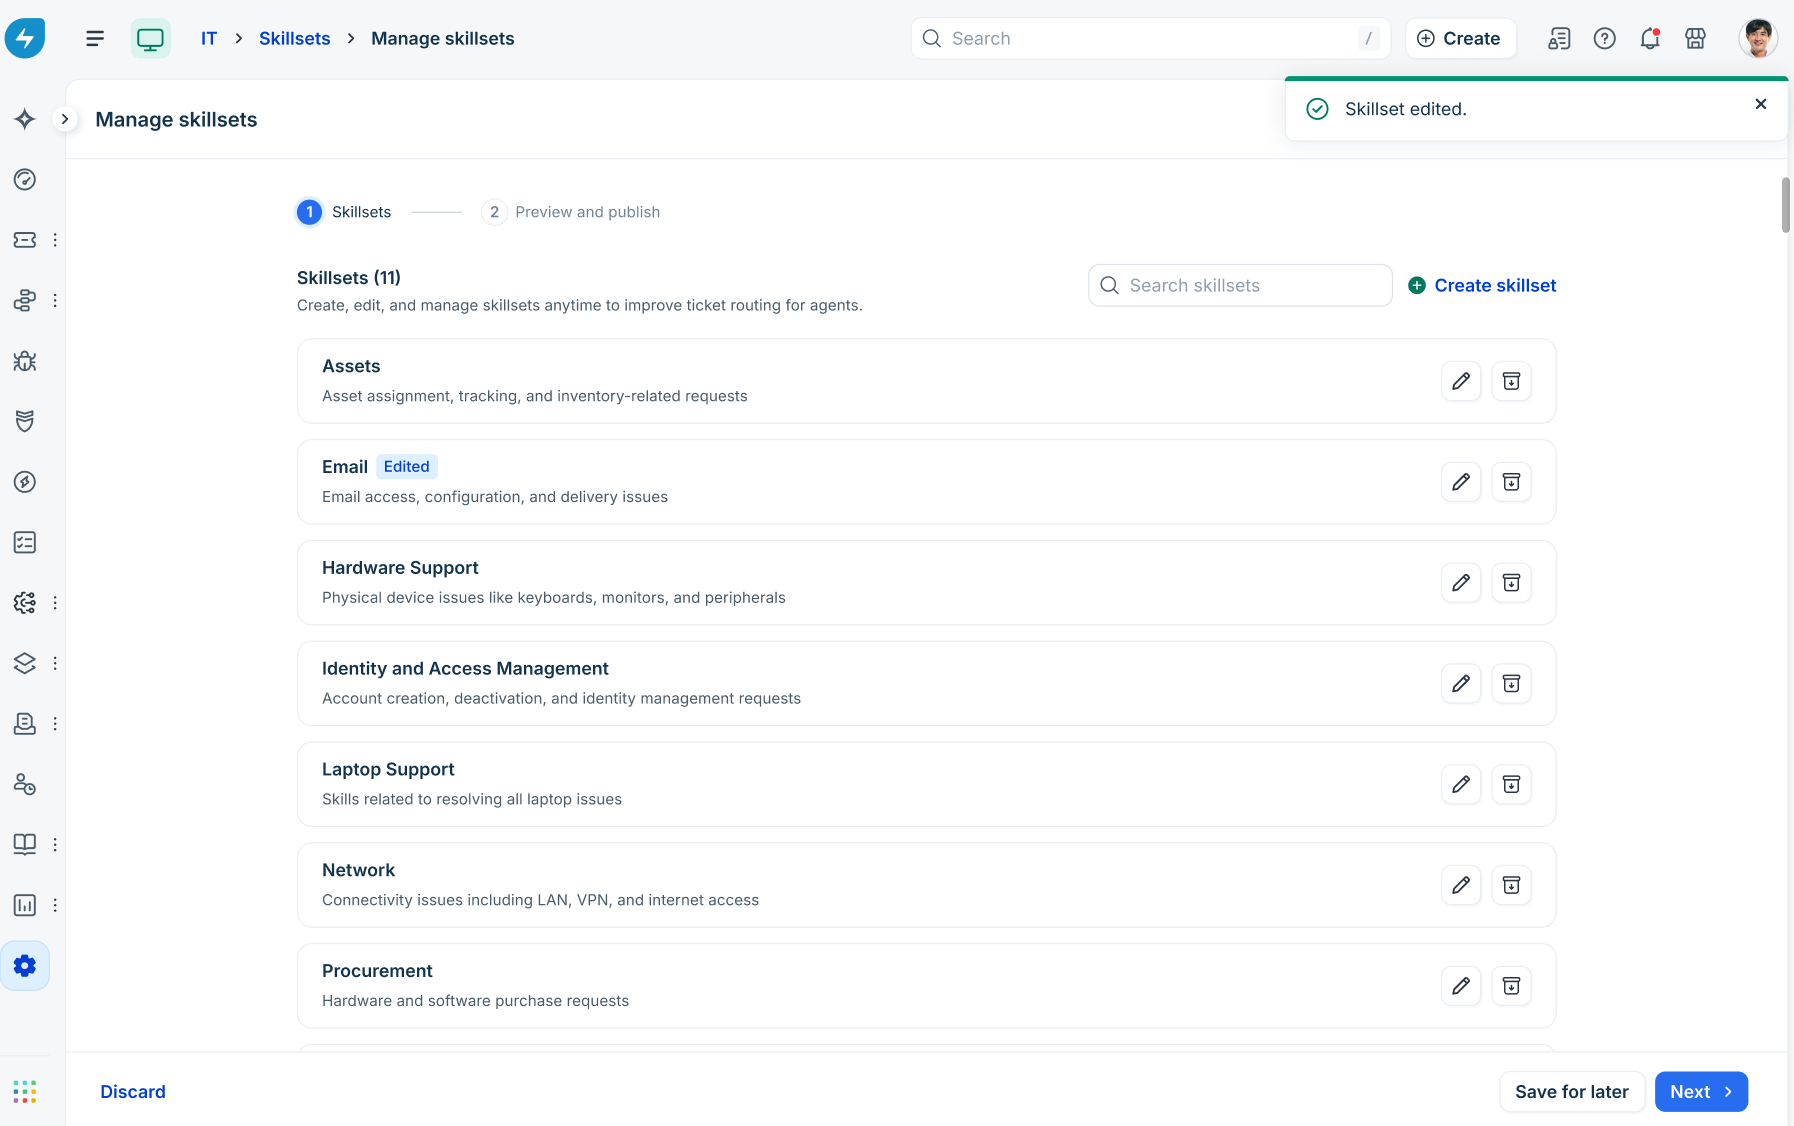This screenshot has height=1126, width=1794.
Task: Edit the Assets skillset with pencil icon
Action: click(1461, 381)
